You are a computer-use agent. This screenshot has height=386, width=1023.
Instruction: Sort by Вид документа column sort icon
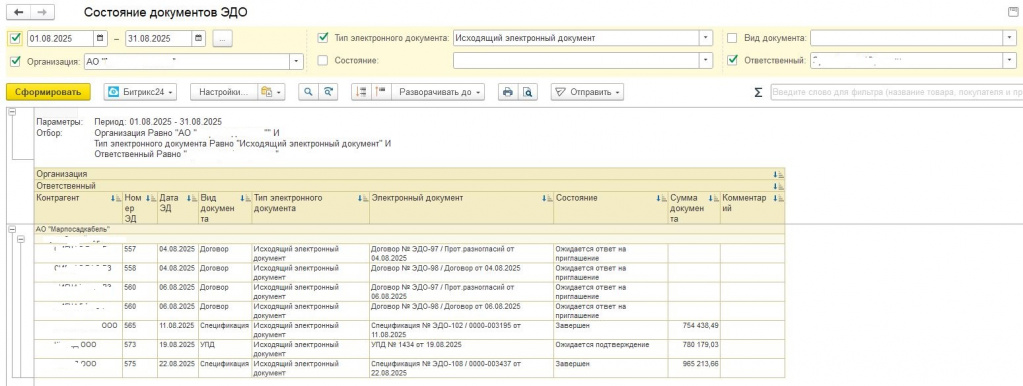pos(245,198)
